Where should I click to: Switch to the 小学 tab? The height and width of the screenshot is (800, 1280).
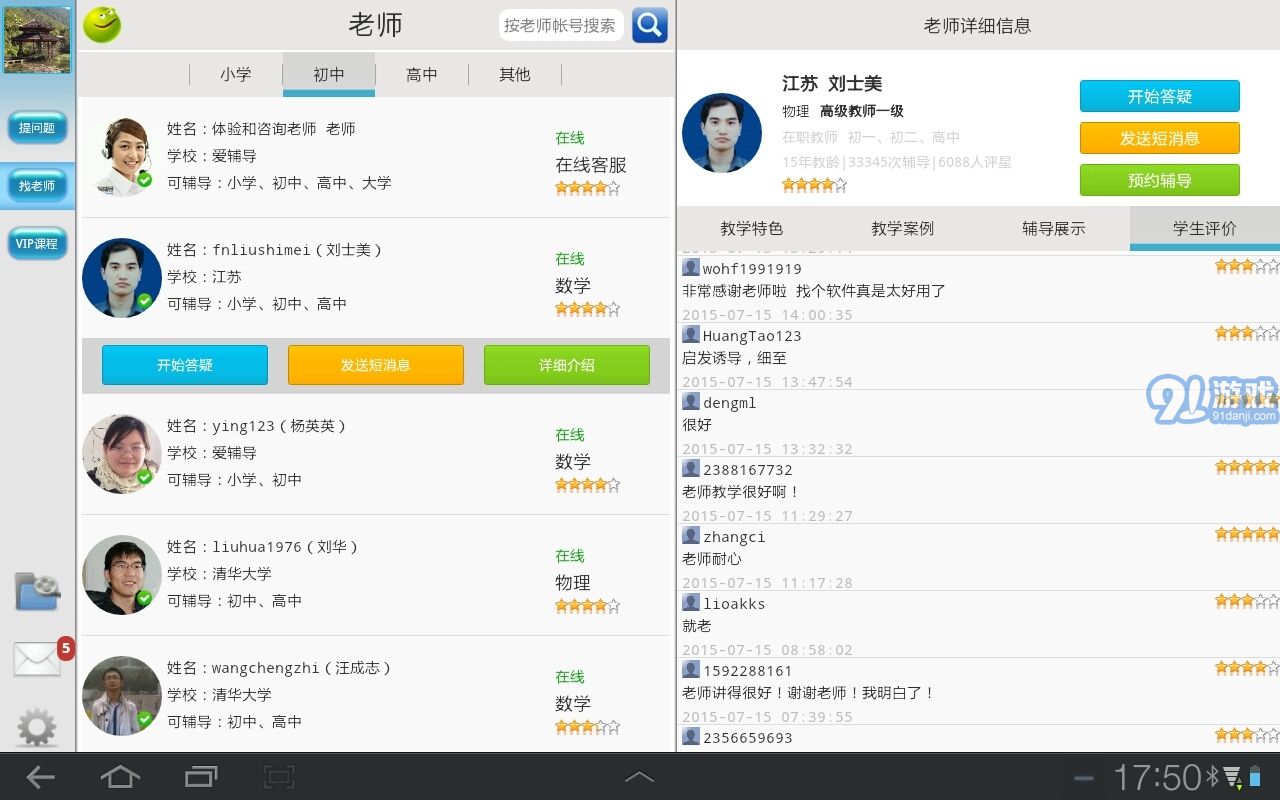[236, 74]
